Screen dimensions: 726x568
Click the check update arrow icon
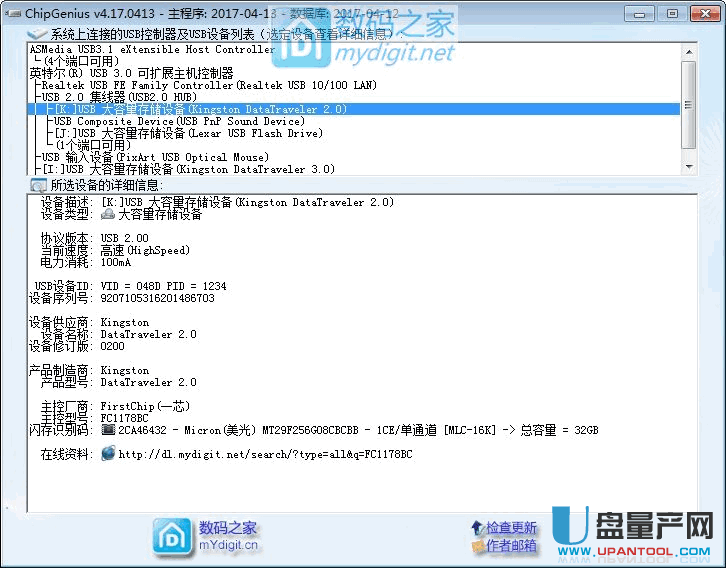(478, 527)
